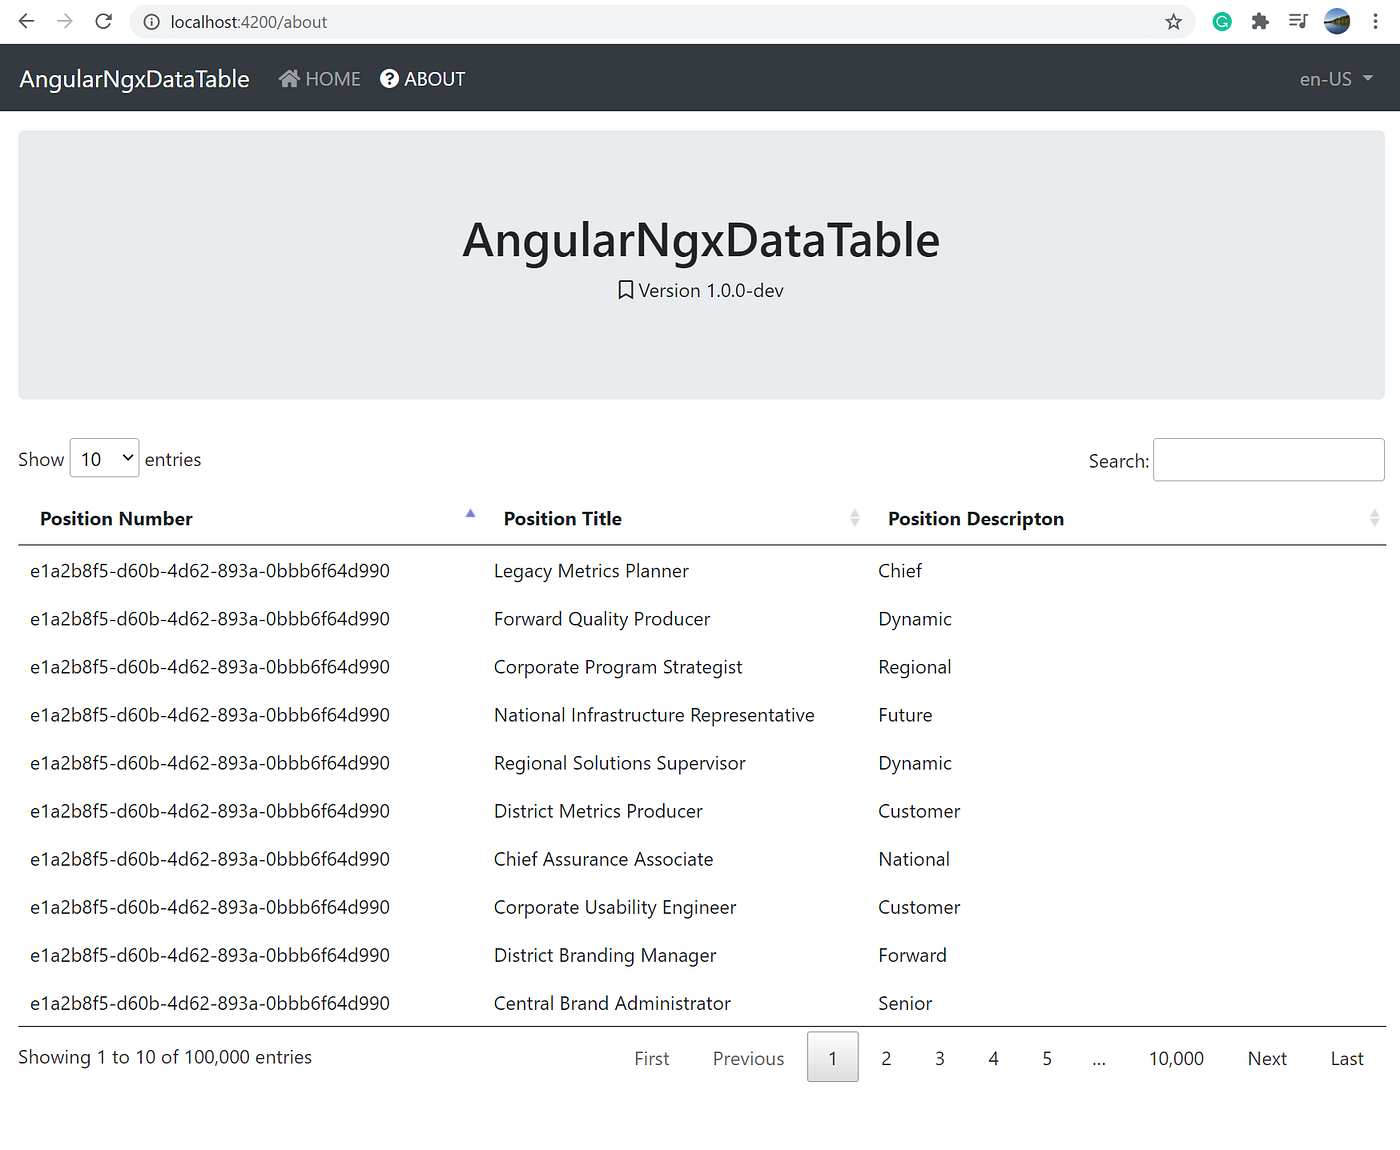The height and width of the screenshot is (1150, 1400).
Task: Click the Last pagination link
Action: coord(1346,1057)
